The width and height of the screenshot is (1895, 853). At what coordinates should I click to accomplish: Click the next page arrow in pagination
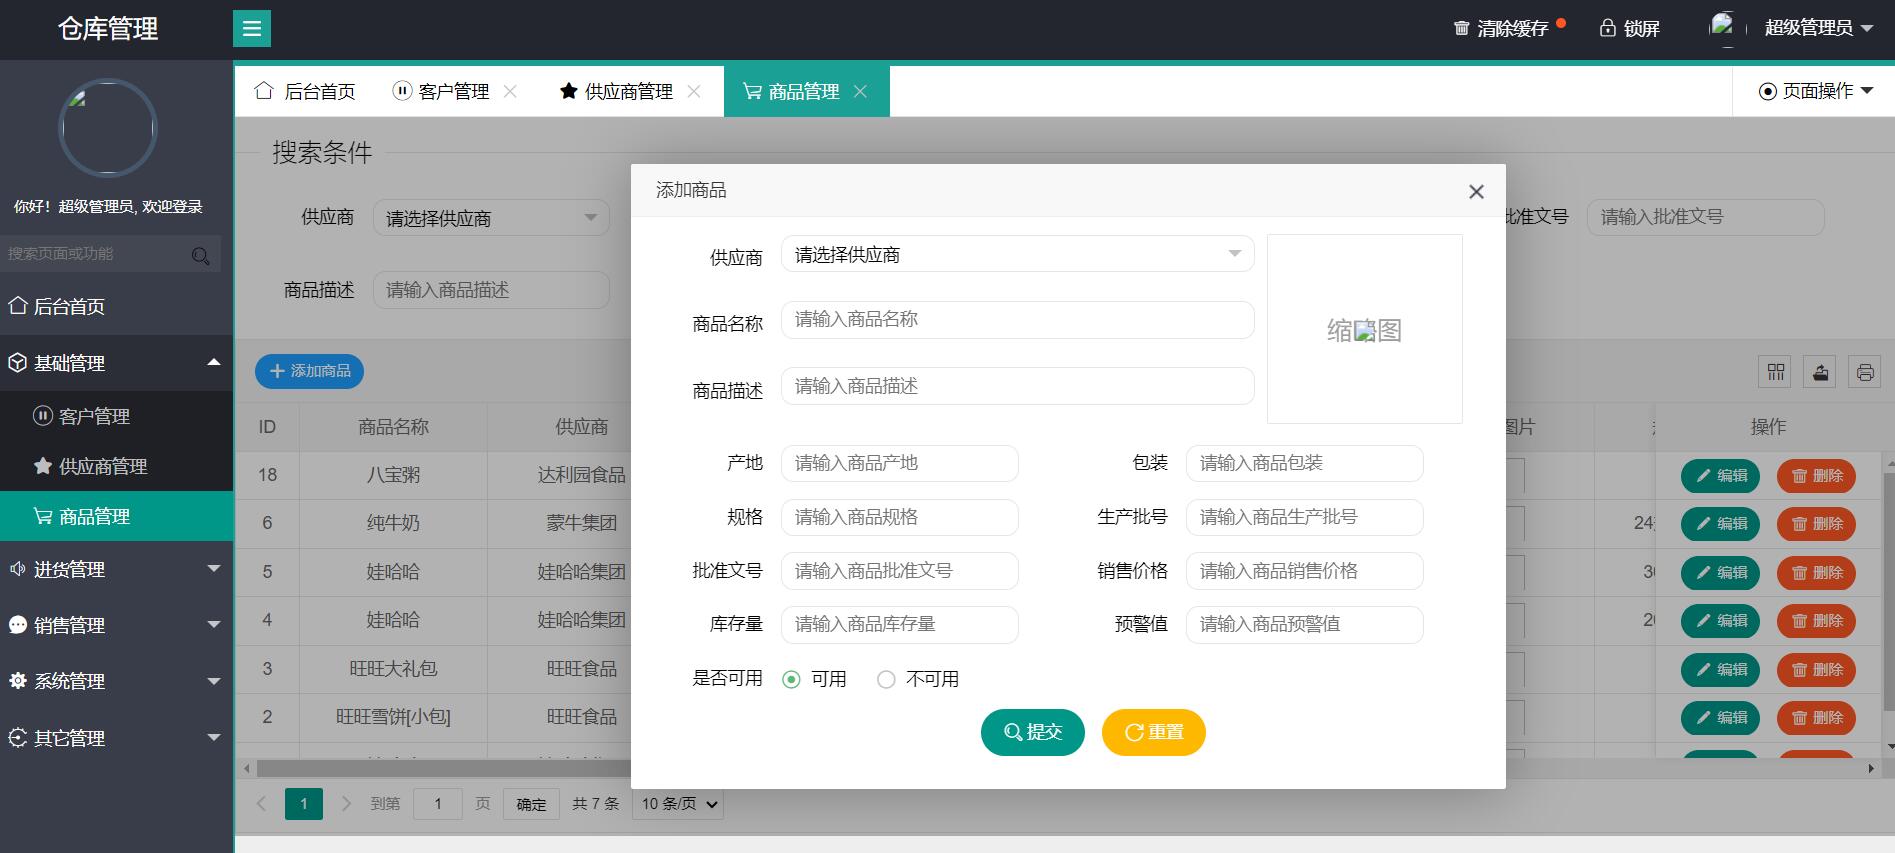pos(346,803)
